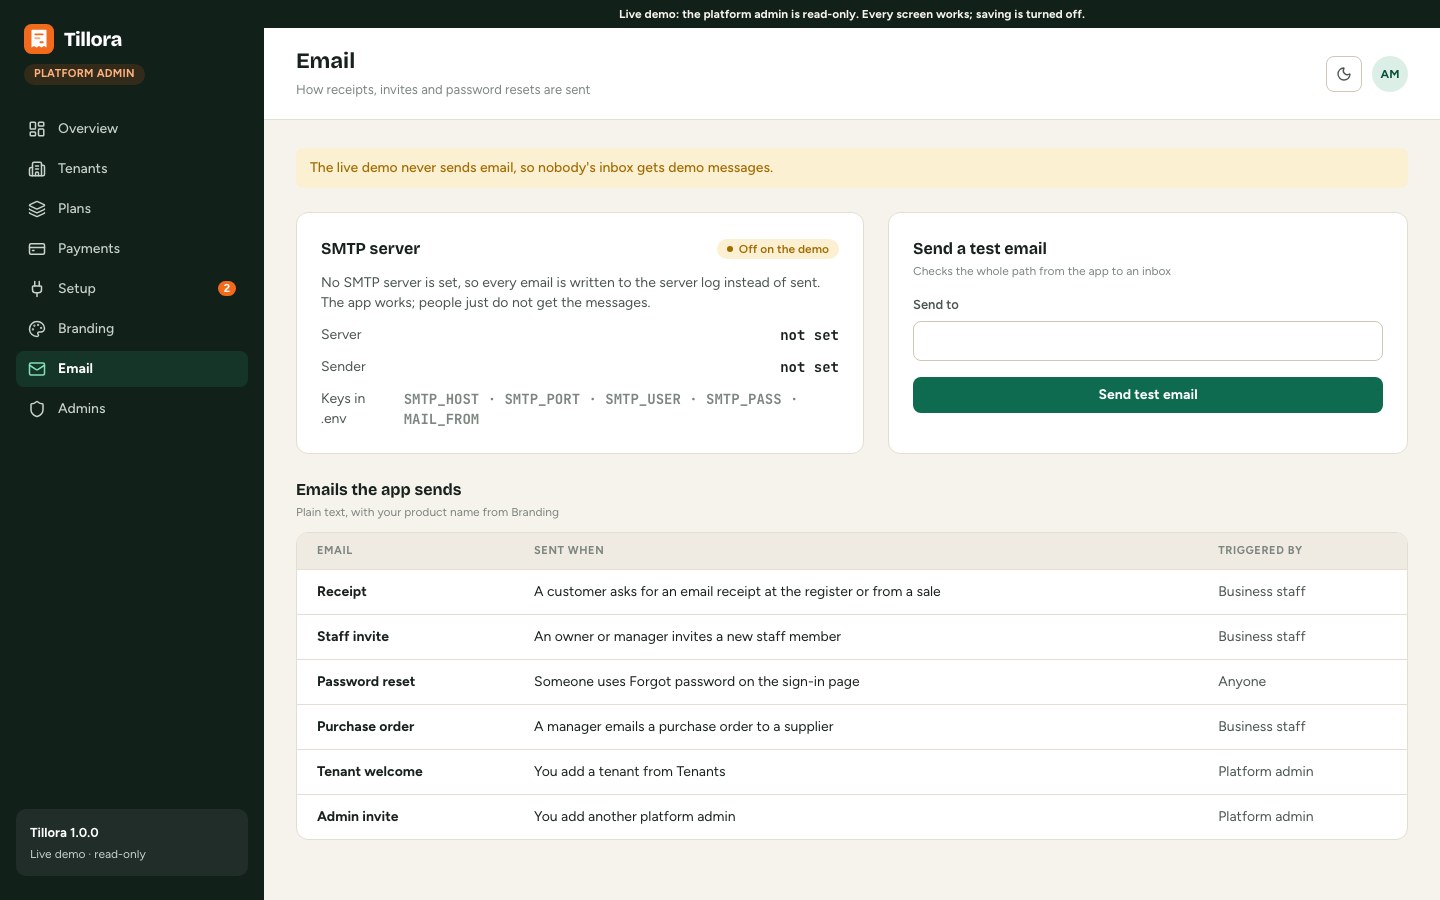The height and width of the screenshot is (900, 1440).
Task: Click the Overview grid icon in sidebar
Action: [37, 129]
